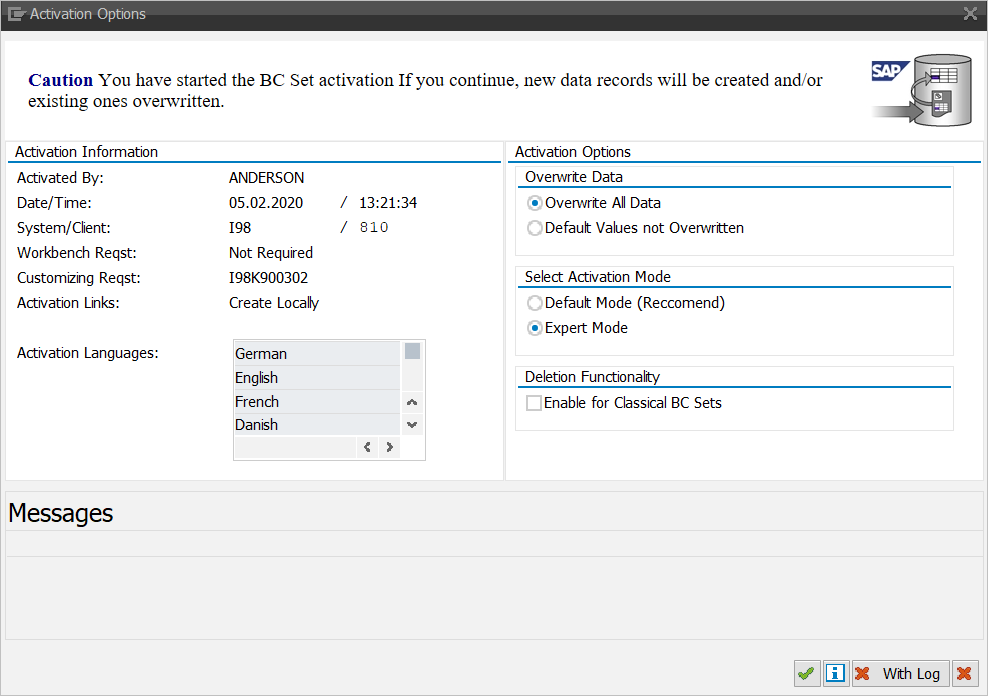Click the Activation Options title bar icon
This screenshot has height=696, width=988.
click(16, 14)
